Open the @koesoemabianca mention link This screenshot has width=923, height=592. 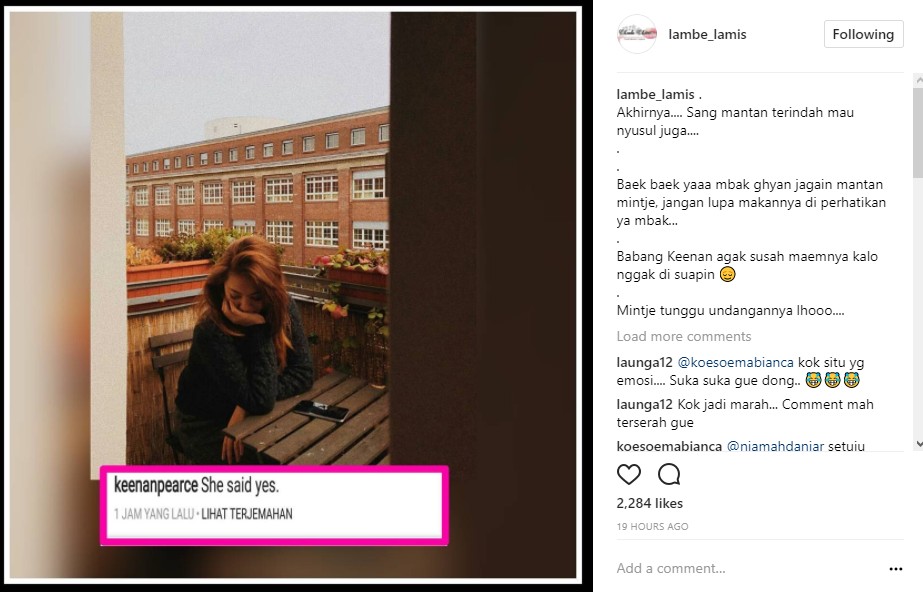tap(735, 362)
